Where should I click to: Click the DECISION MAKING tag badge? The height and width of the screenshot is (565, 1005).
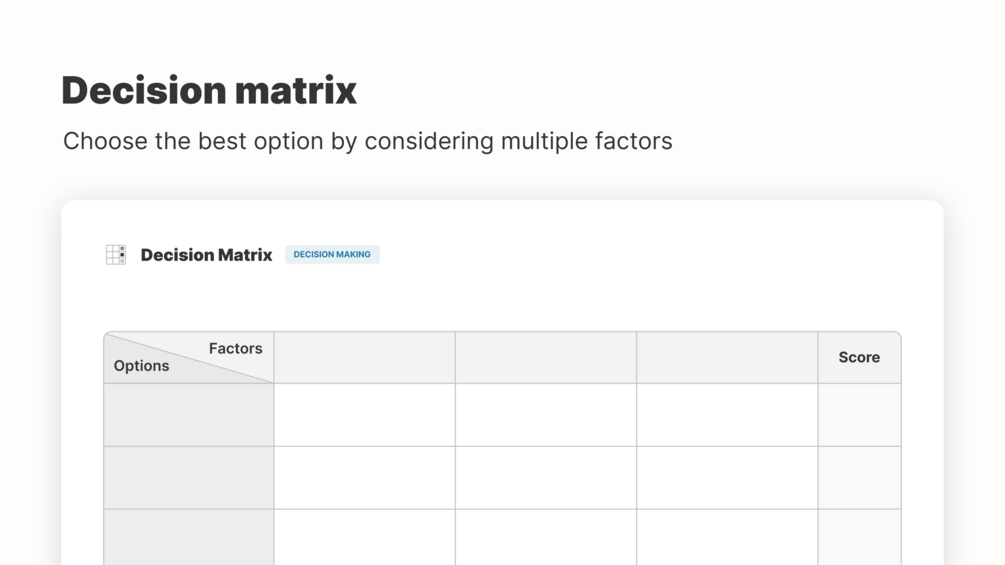coord(332,255)
